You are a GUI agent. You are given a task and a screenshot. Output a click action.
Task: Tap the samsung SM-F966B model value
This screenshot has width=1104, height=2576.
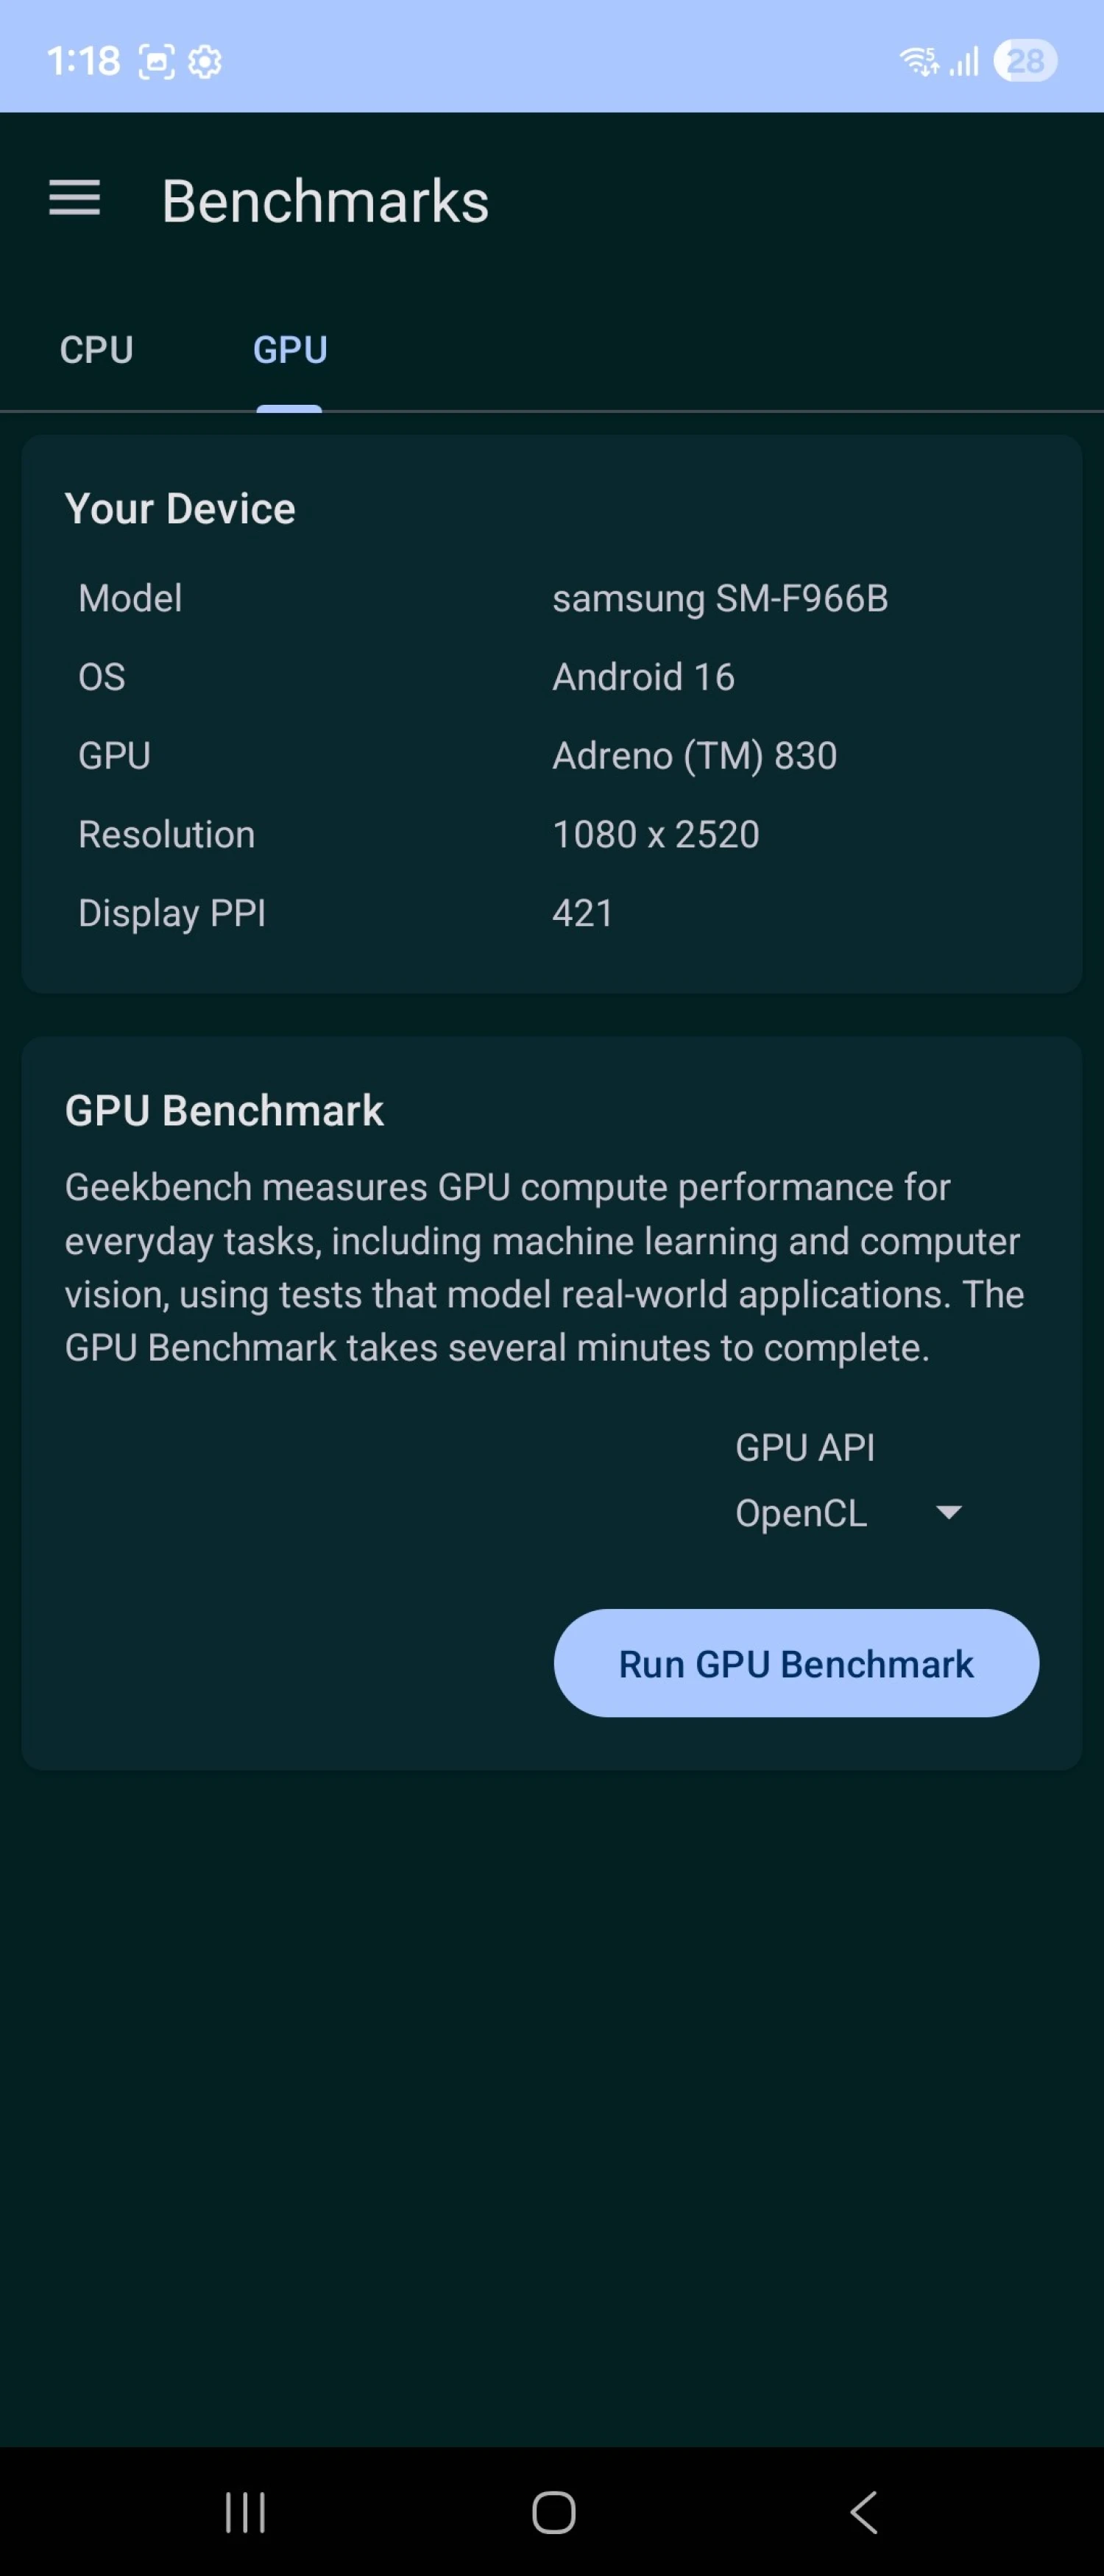point(720,598)
